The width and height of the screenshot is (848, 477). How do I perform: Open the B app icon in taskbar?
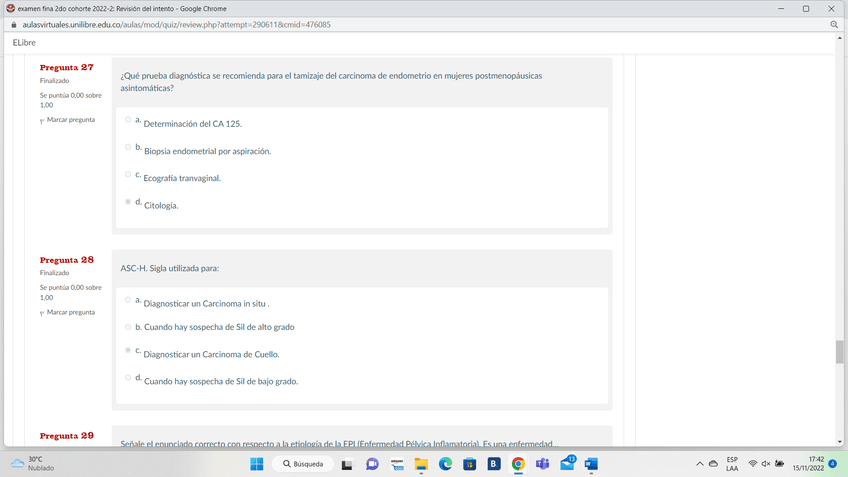click(x=494, y=464)
